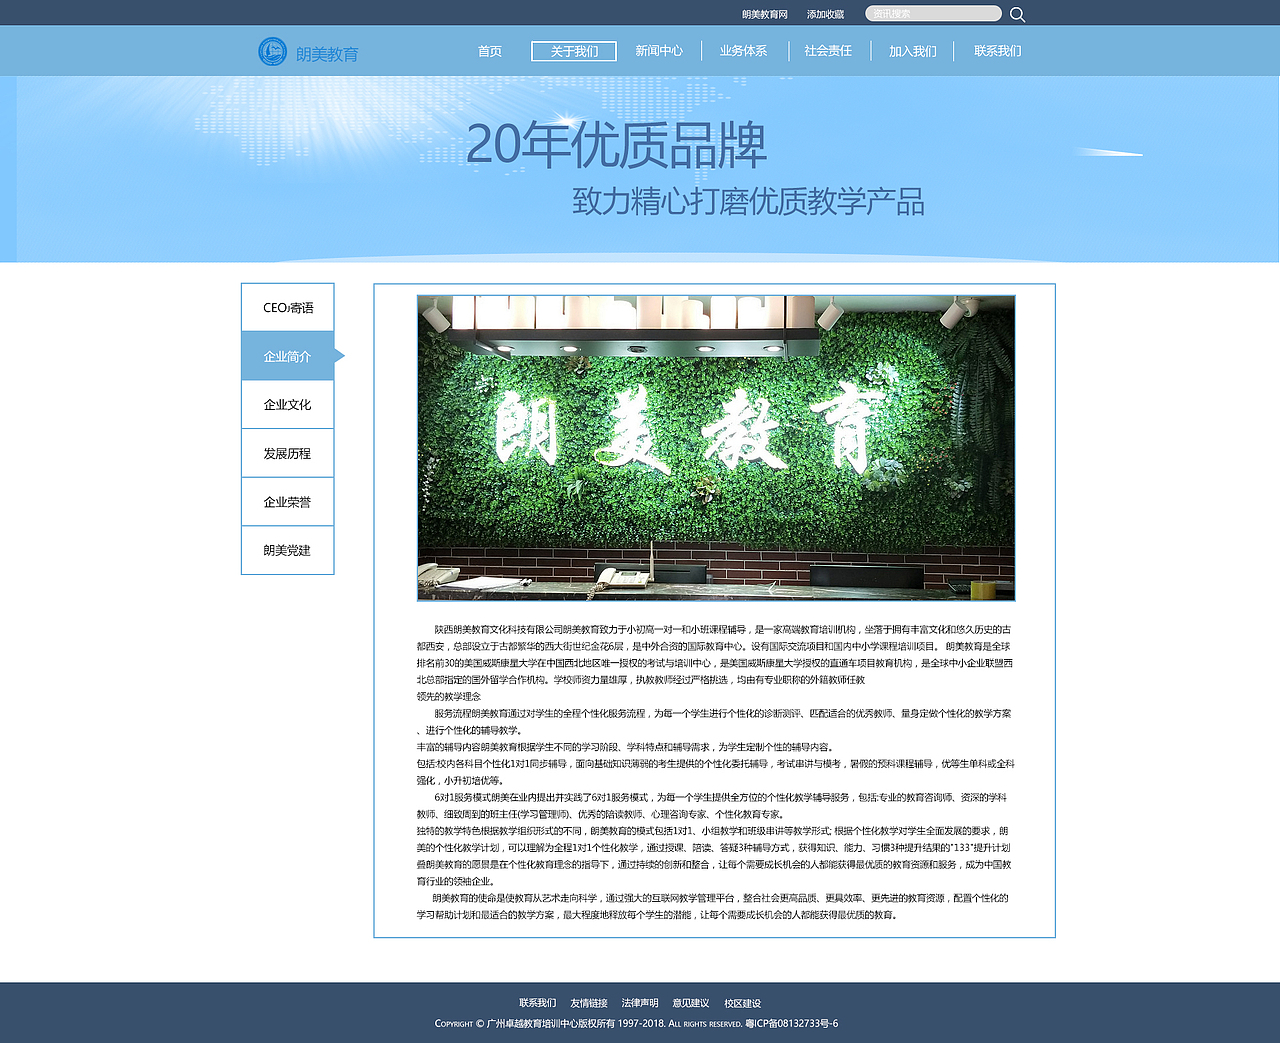The width and height of the screenshot is (1280, 1043).
Task: Open the 首页 navigation menu item
Action: [x=490, y=50]
